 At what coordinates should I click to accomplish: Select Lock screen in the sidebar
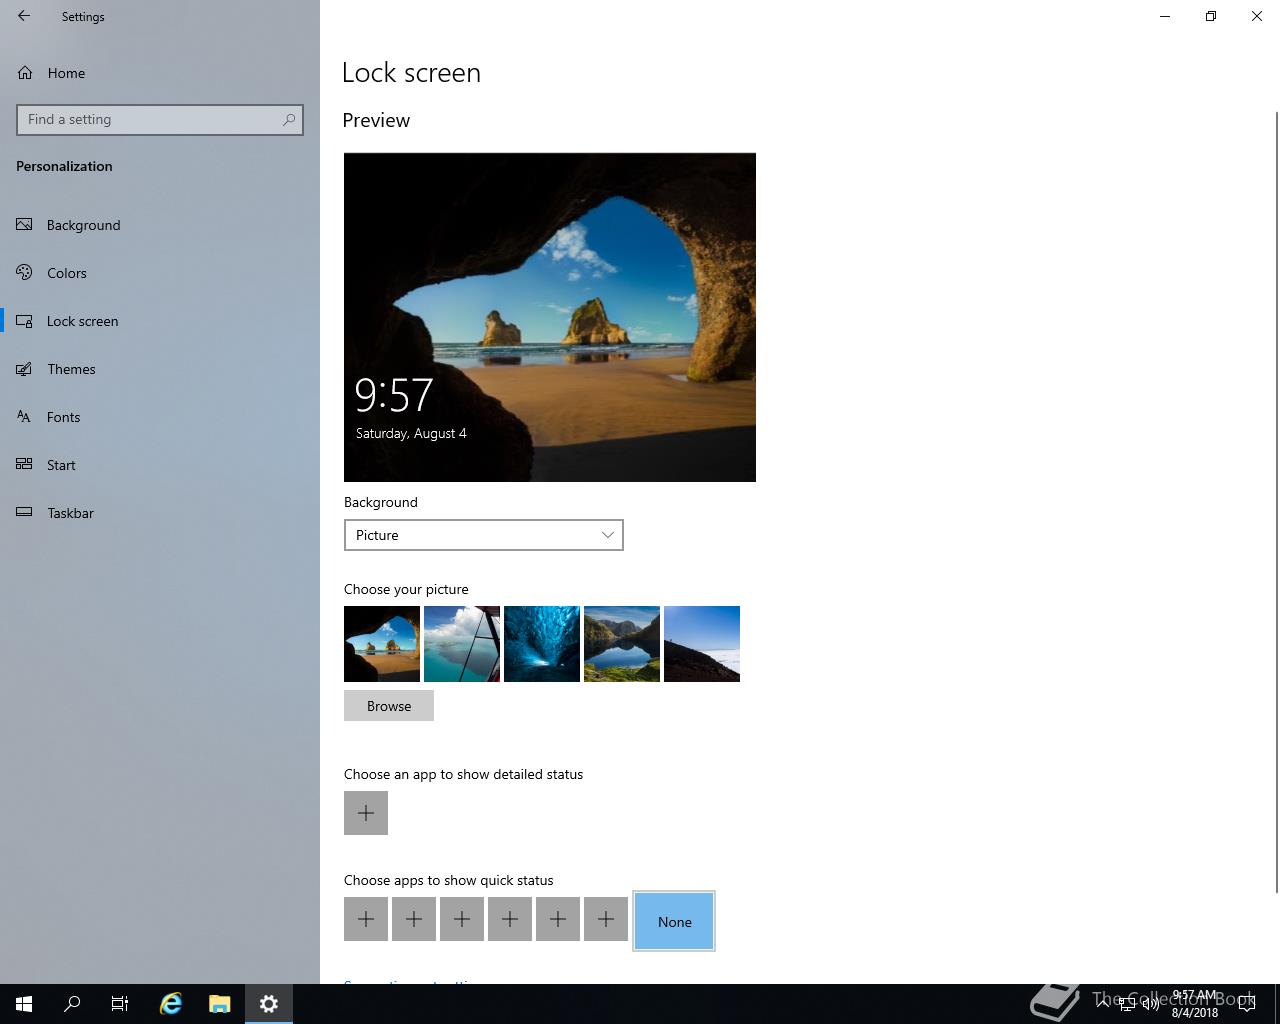[x=160, y=321]
